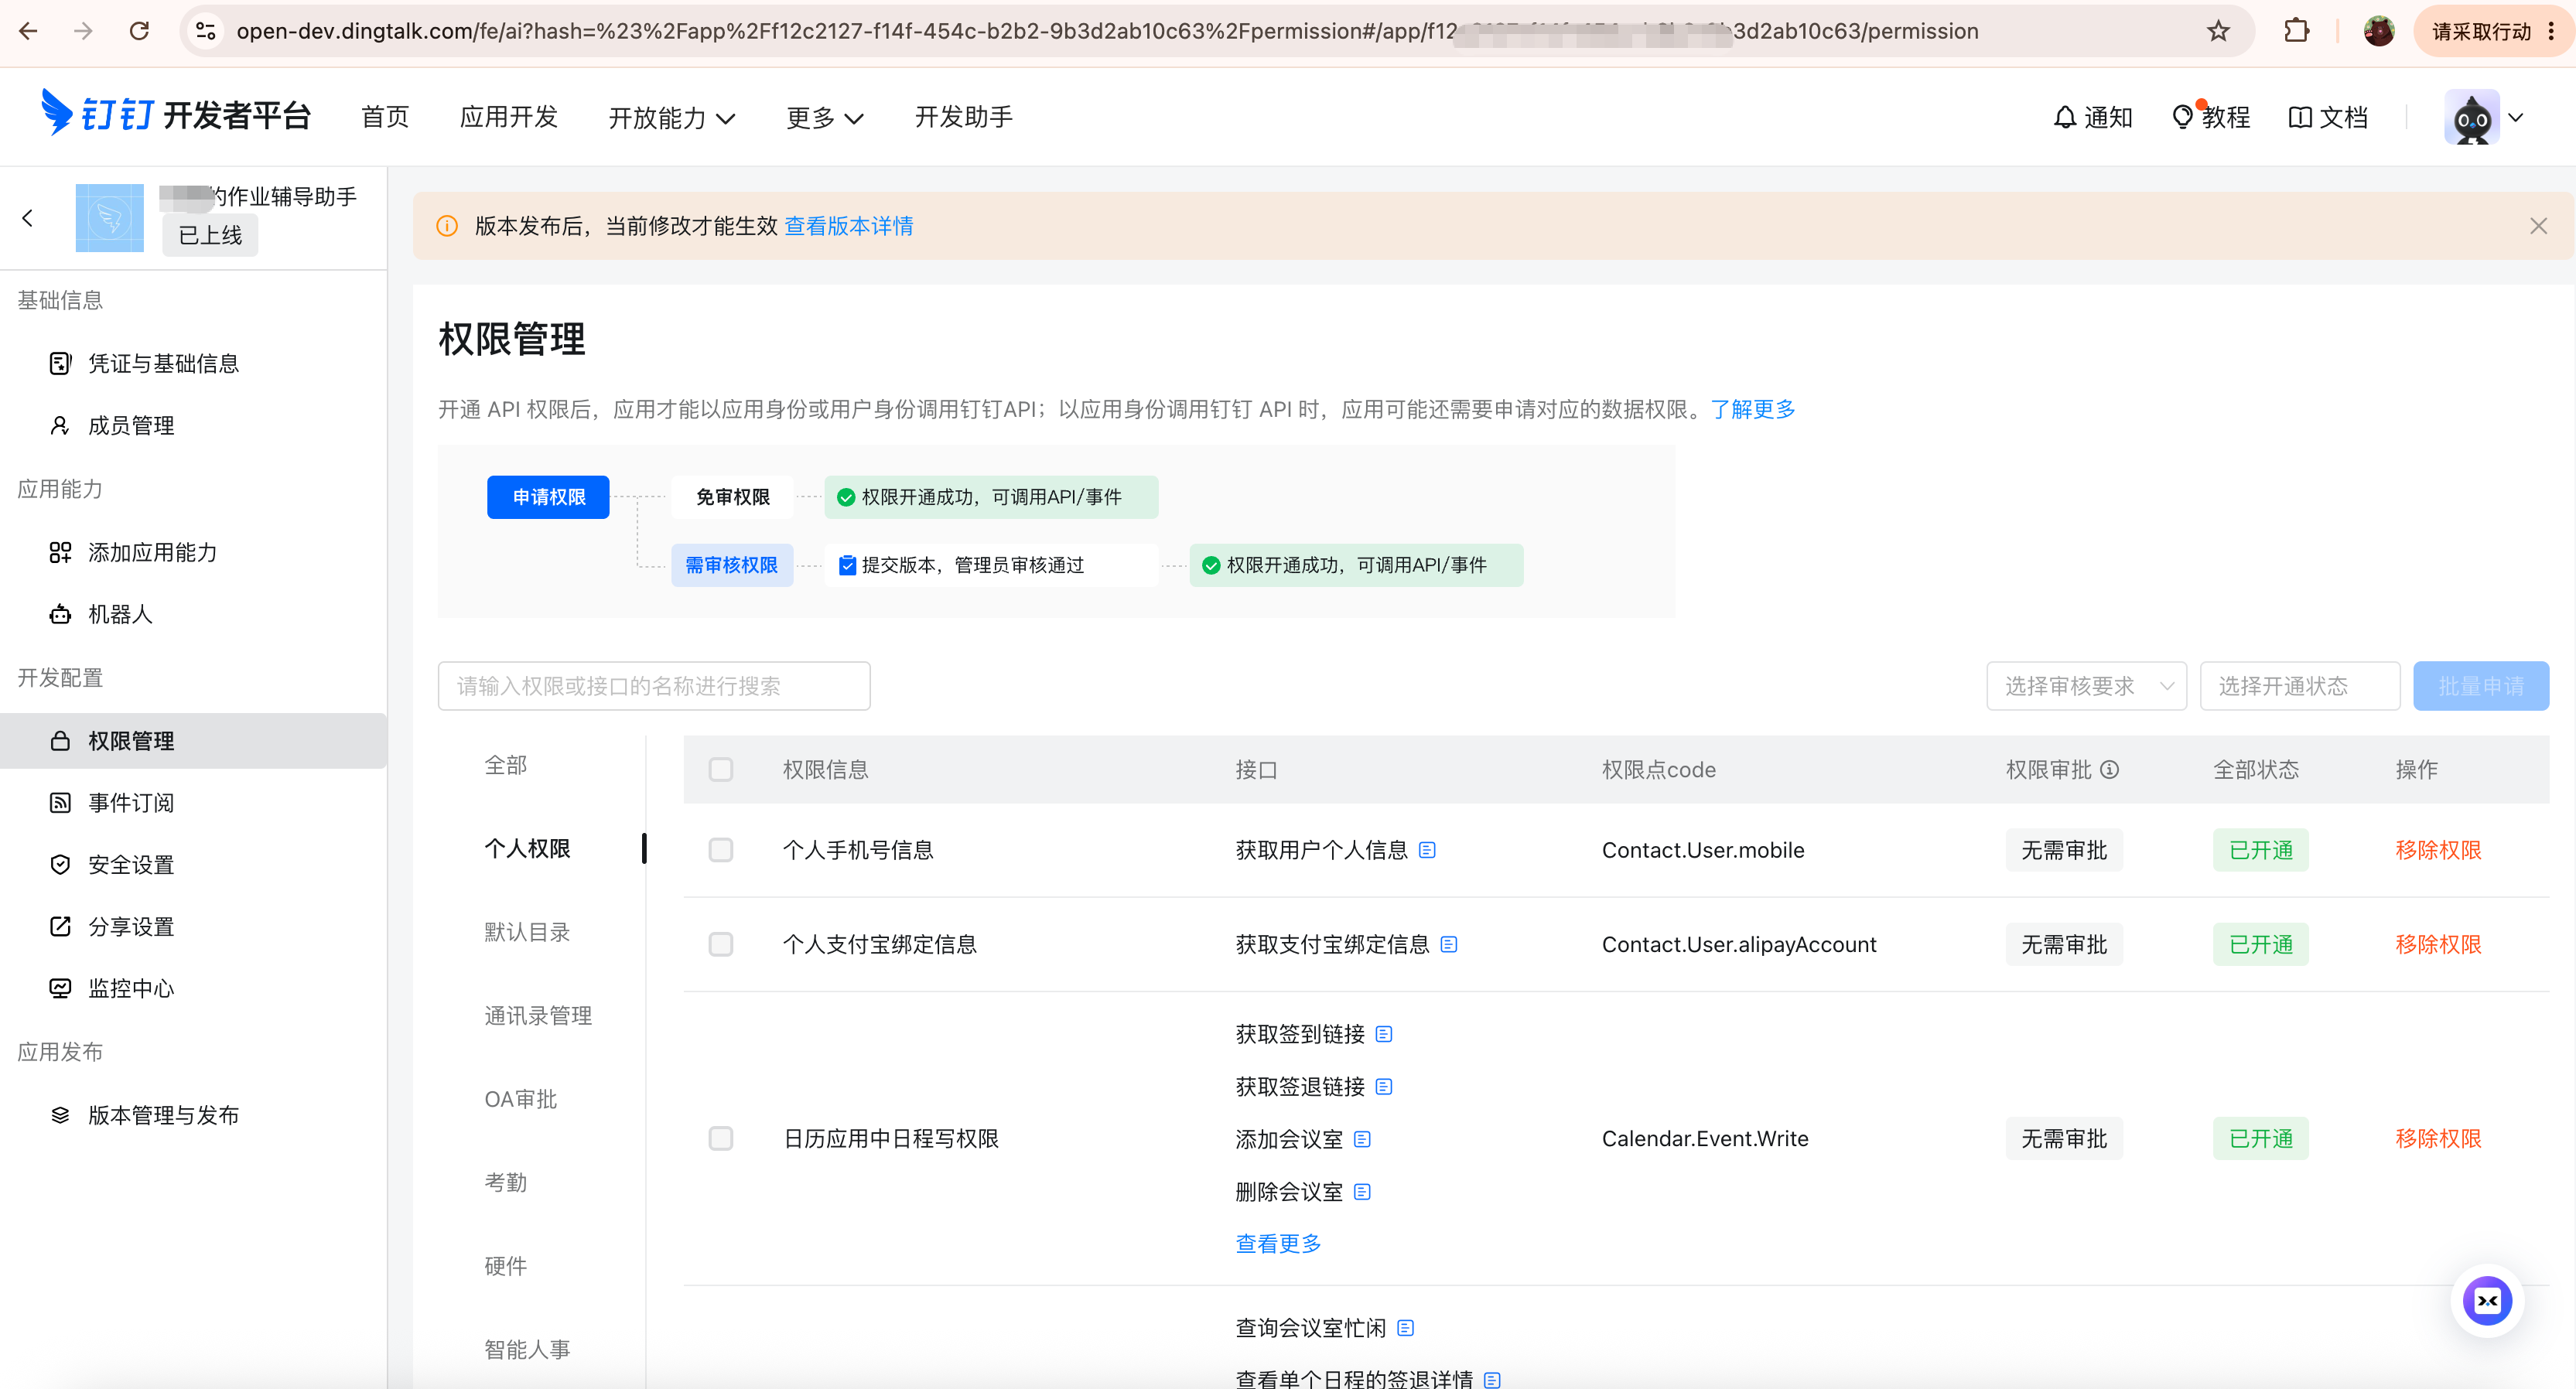2576x1389 pixels.
Task: Click the DingTalk developer platform logo
Action: 176,114
